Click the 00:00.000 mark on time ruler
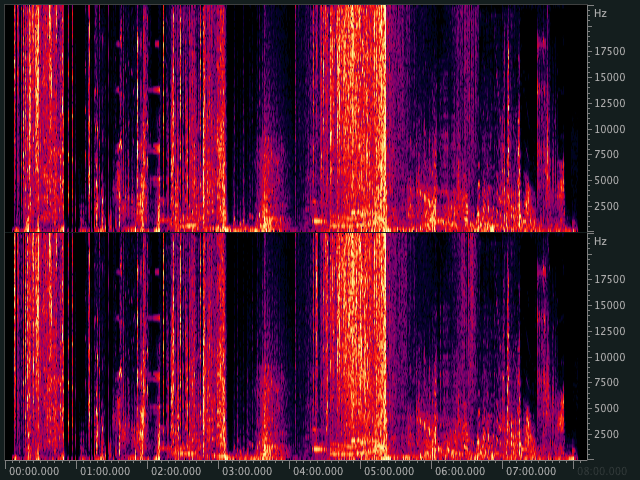The width and height of the screenshot is (640, 480). [33, 471]
